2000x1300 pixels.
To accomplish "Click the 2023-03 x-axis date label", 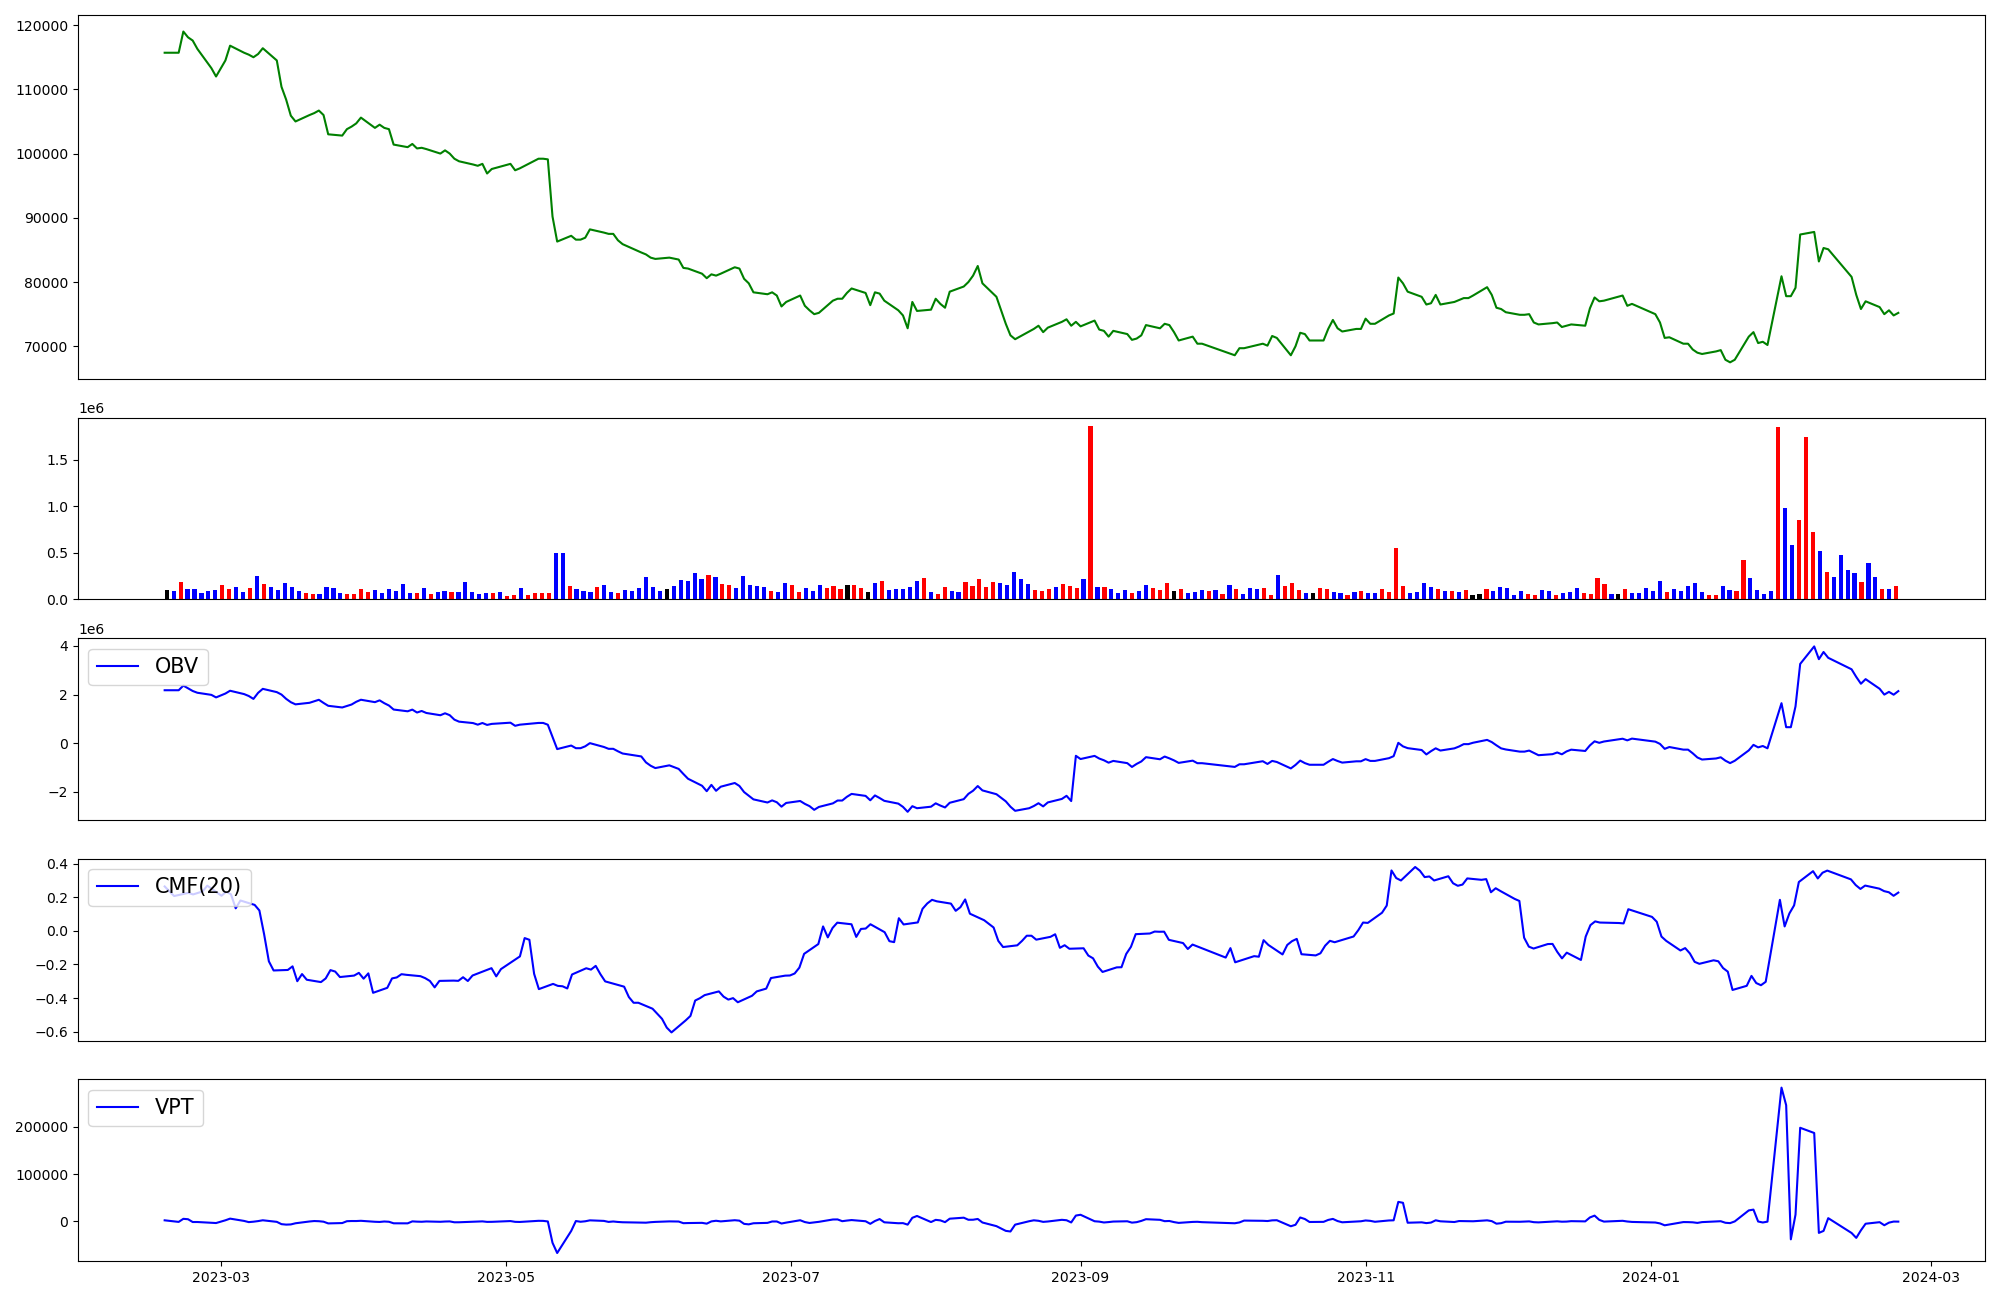I will (x=221, y=1276).
